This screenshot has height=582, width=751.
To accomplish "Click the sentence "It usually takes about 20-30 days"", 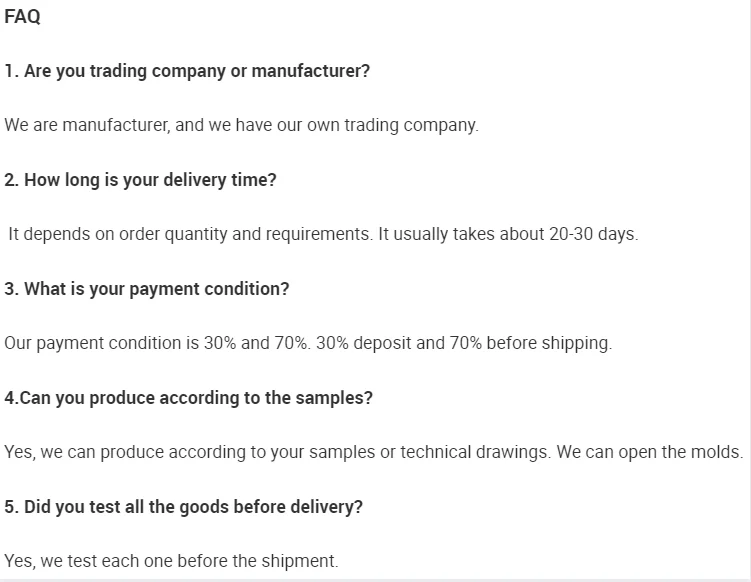I will (x=508, y=234).
